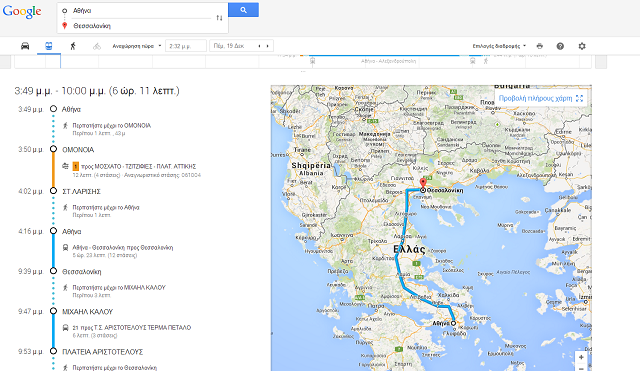Print the directions with printer icon
Screen dimensions: 640x371
tap(540, 46)
